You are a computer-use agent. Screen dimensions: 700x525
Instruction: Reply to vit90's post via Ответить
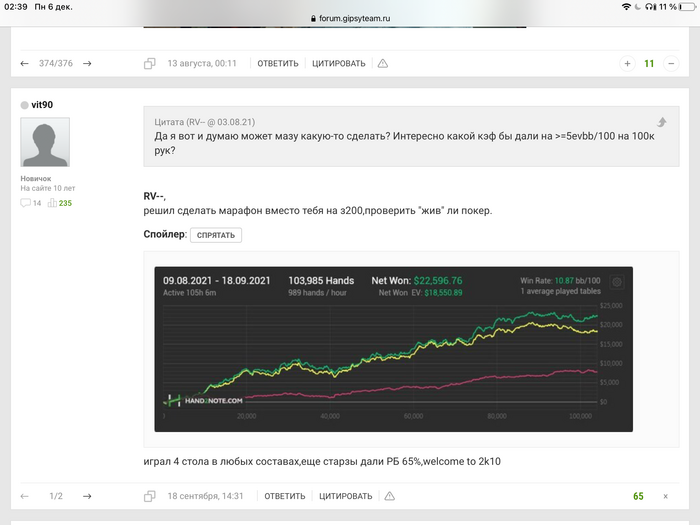[285, 496]
